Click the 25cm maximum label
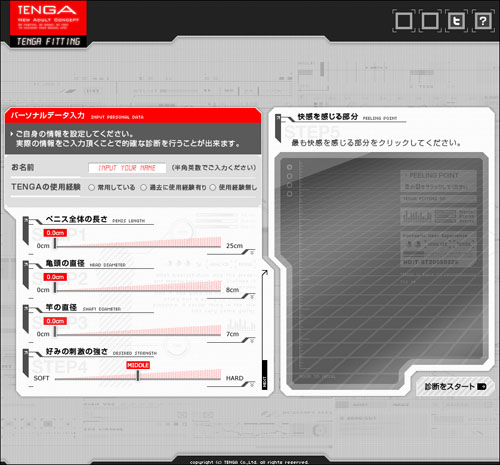The height and width of the screenshot is (465, 500). (234, 246)
